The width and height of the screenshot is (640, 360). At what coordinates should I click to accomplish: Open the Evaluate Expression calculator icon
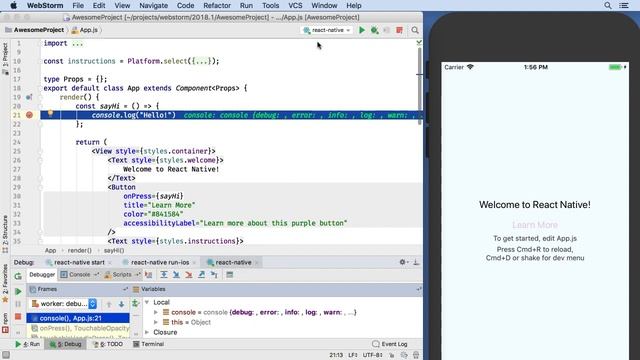pos(230,275)
